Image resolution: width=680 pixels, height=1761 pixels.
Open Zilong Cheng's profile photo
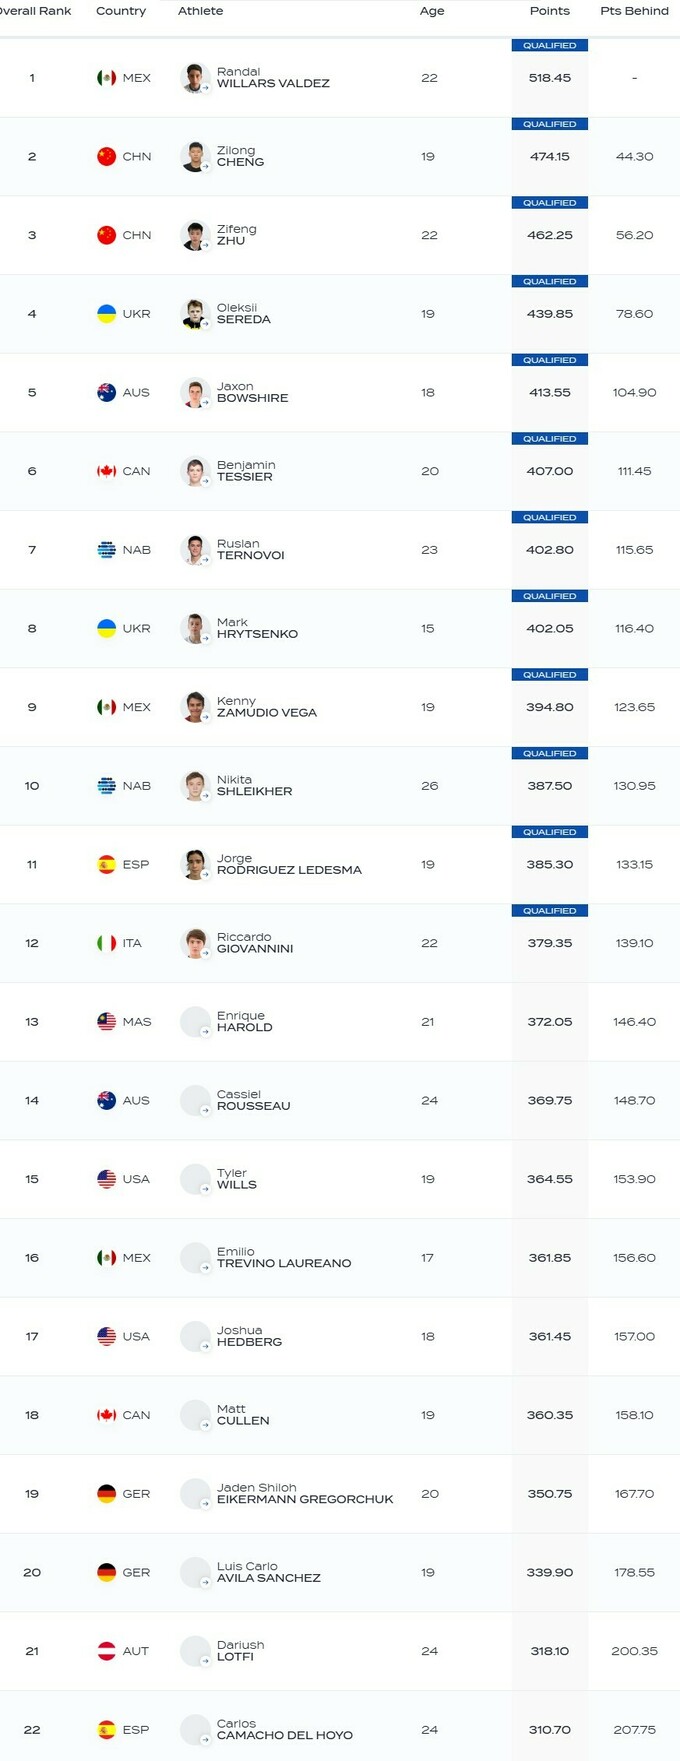coord(194,157)
